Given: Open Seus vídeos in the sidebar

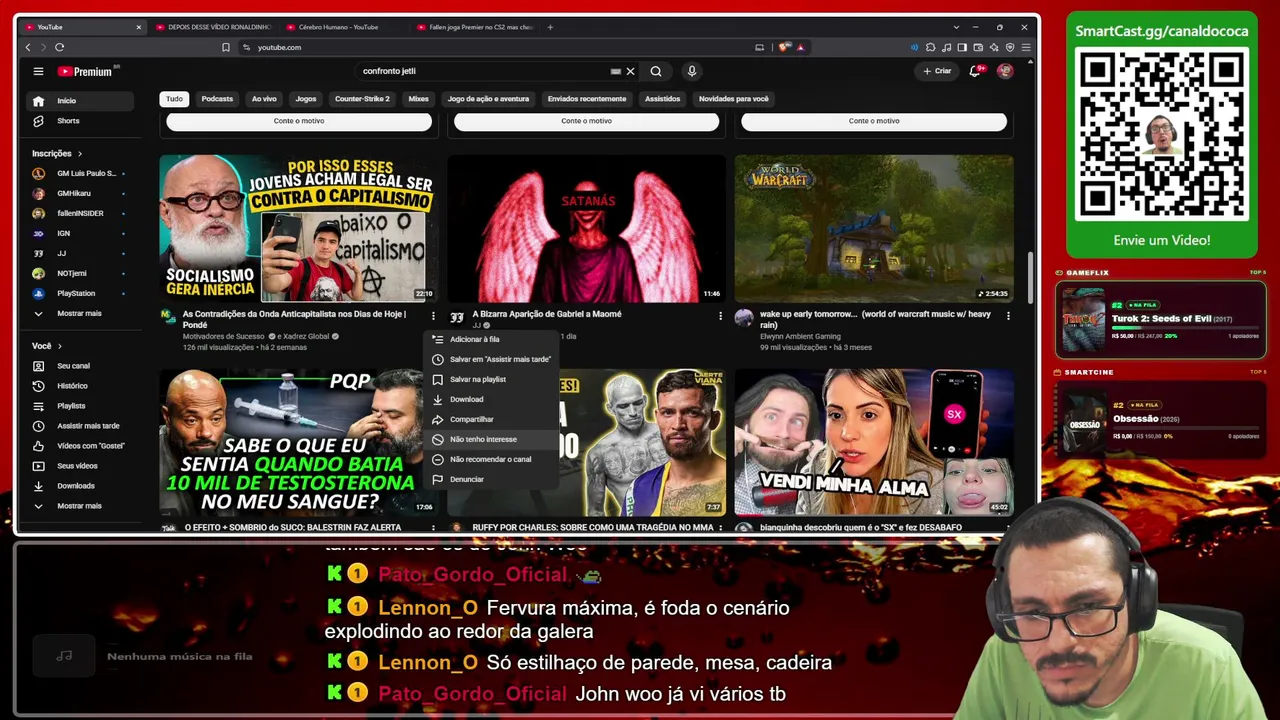Looking at the screenshot, I should click(x=82, y=466).
